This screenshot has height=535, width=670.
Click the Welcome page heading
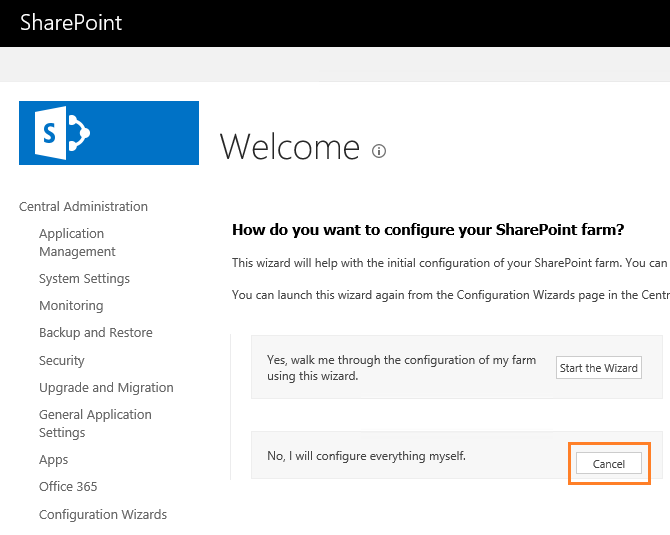pos(289,147)
